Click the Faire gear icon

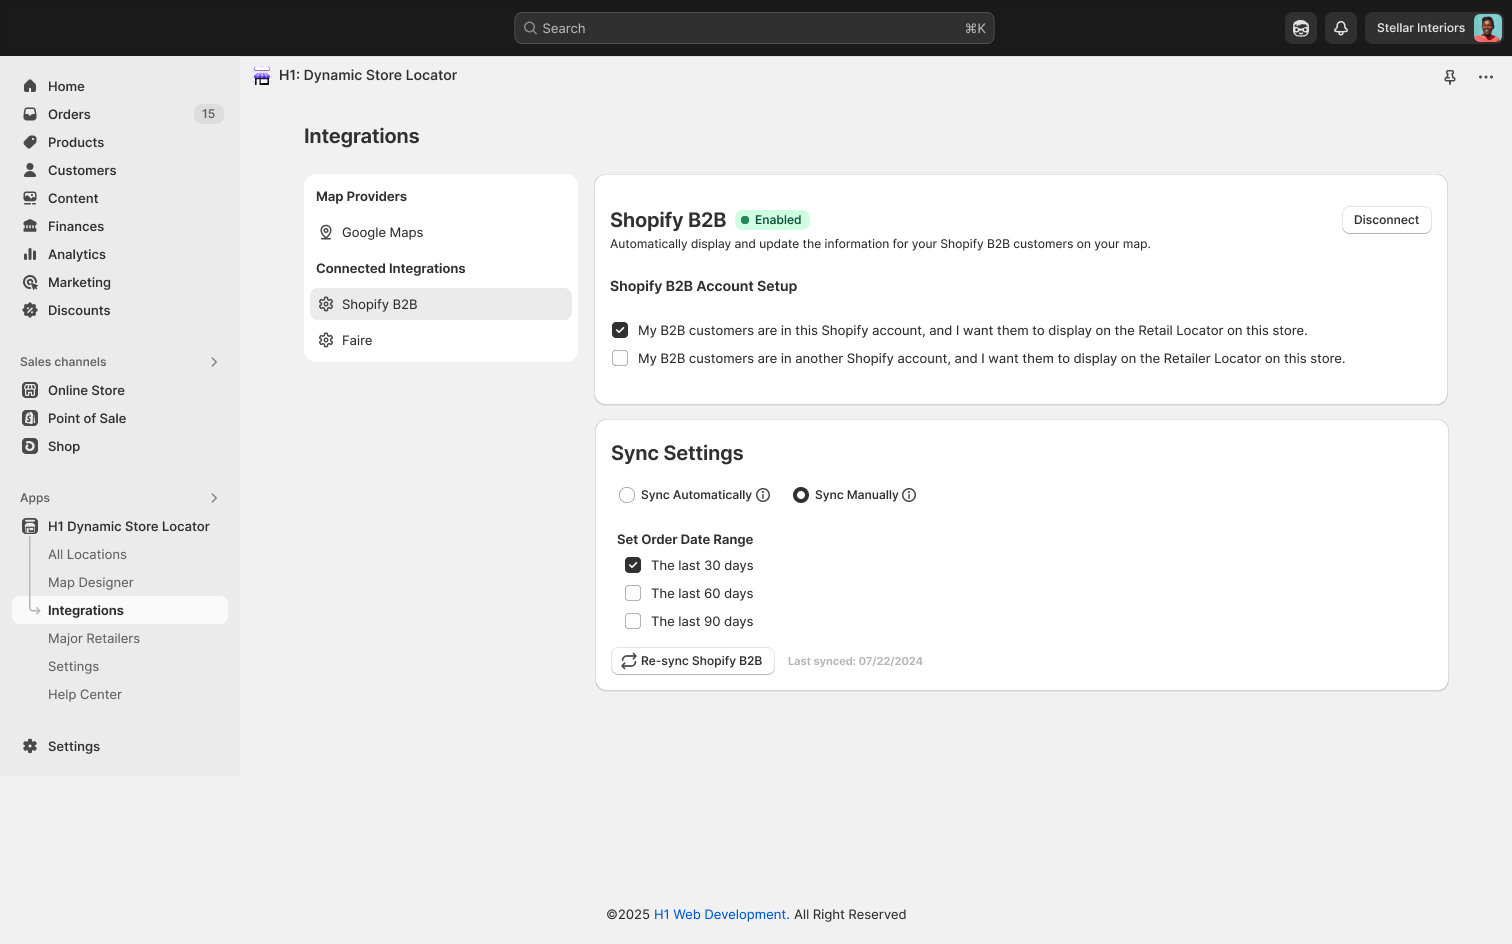point(326,340)
